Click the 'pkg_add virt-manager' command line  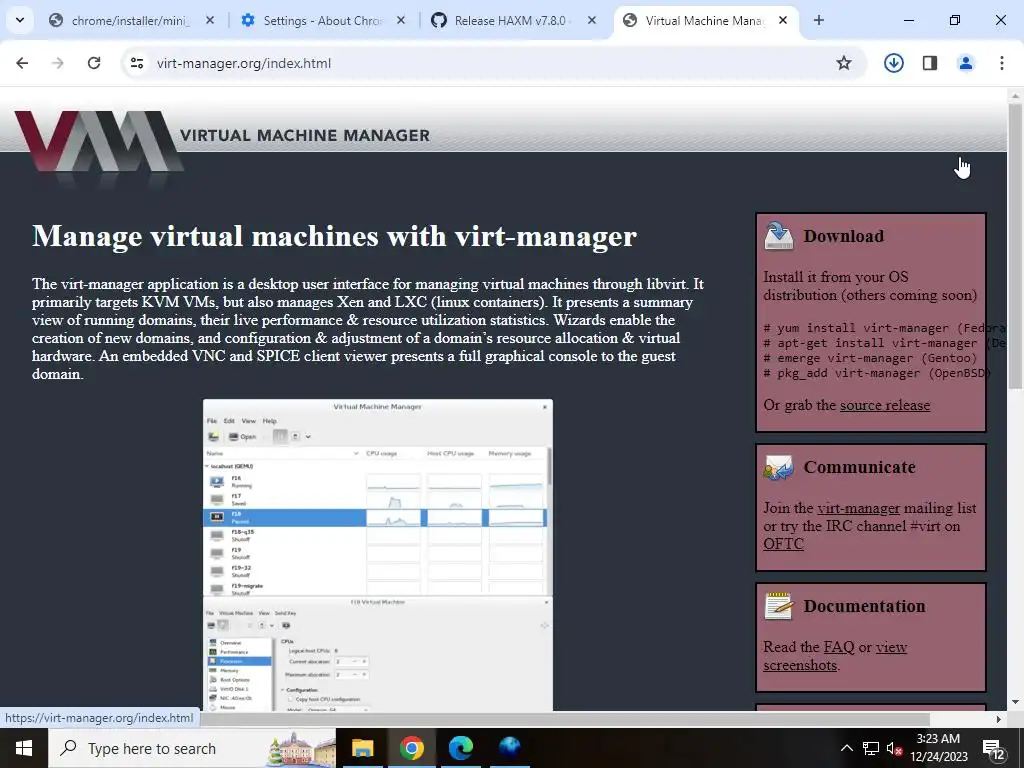click(x=877, y=374)
